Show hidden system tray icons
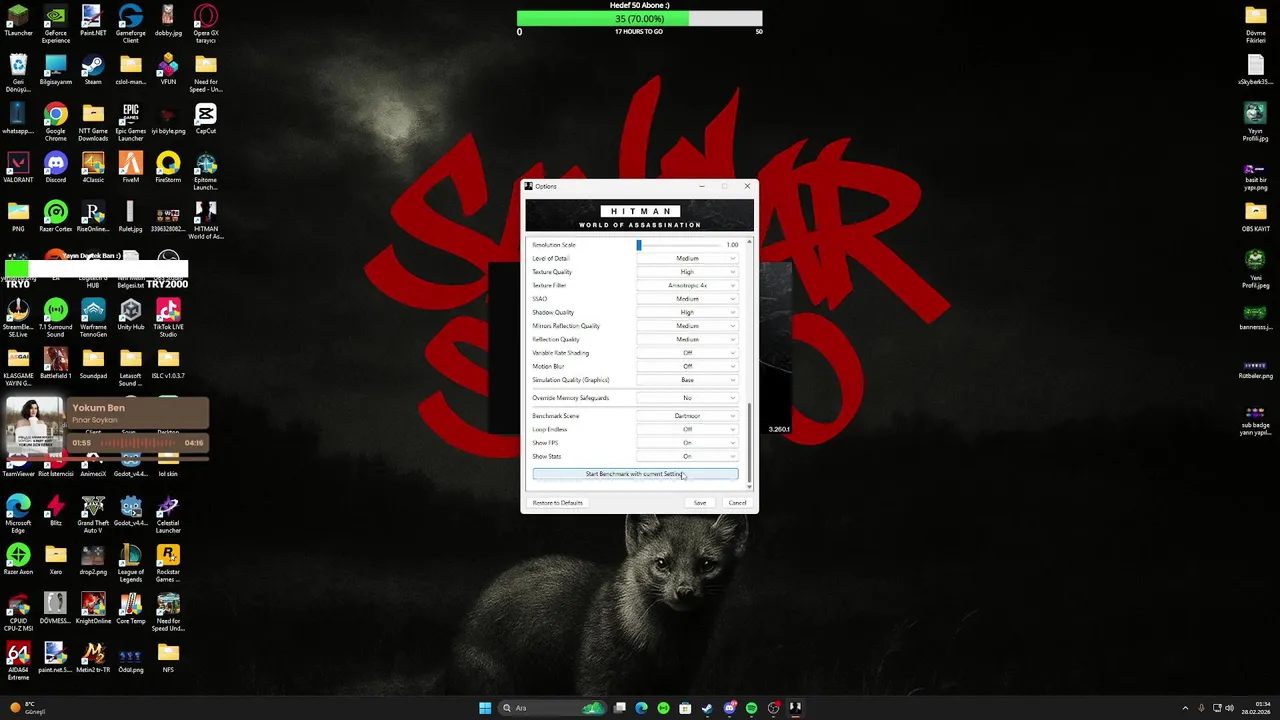Viewport: 1280px width, 720px height. (1185, 708)
